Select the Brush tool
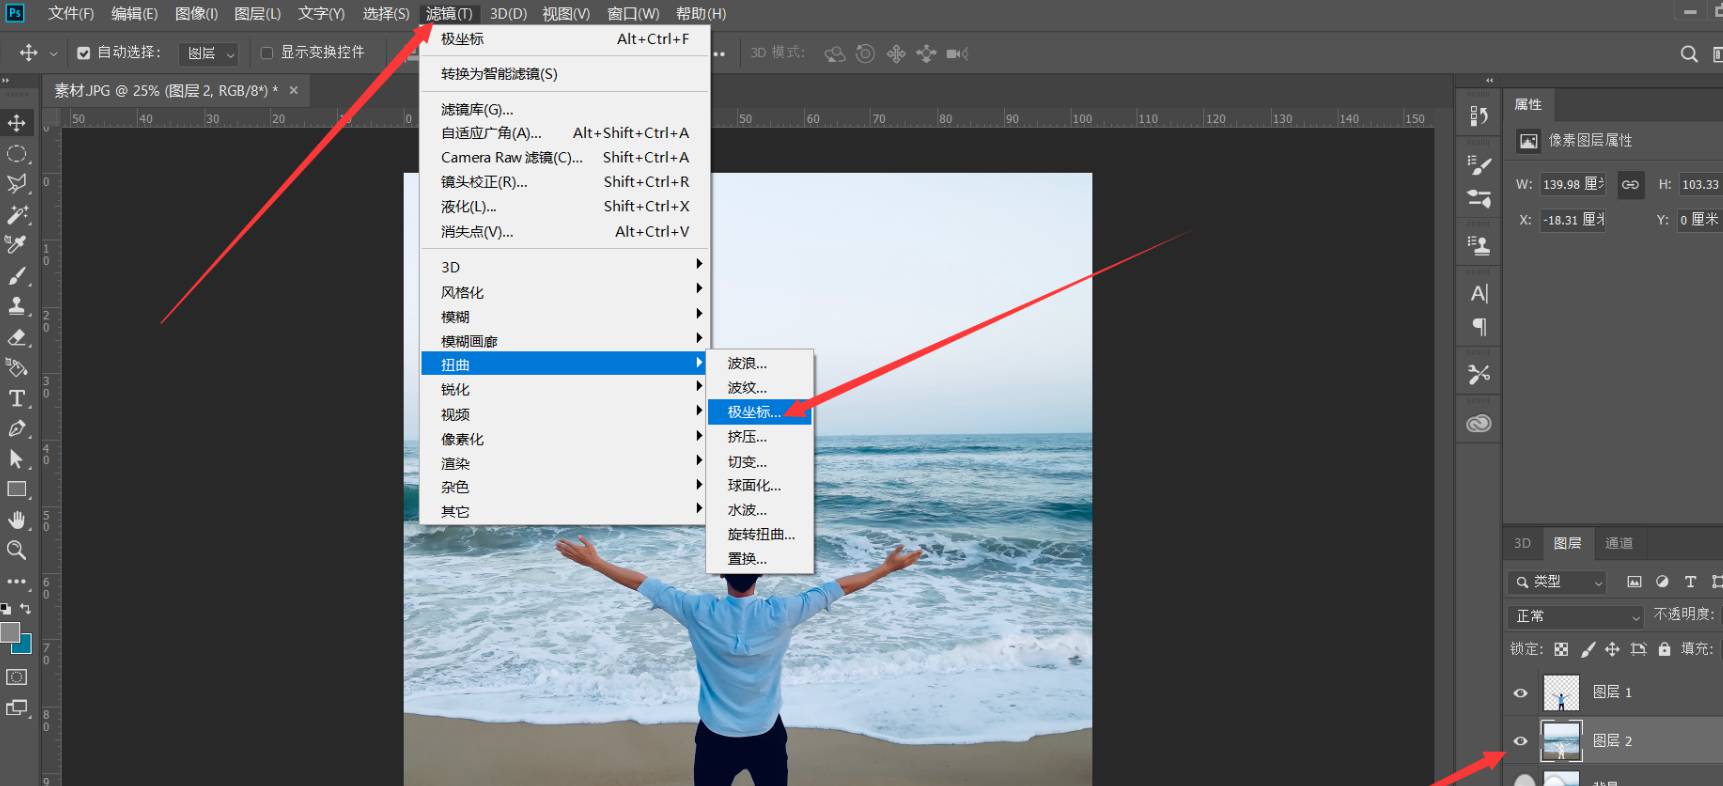 pos(17,275)
